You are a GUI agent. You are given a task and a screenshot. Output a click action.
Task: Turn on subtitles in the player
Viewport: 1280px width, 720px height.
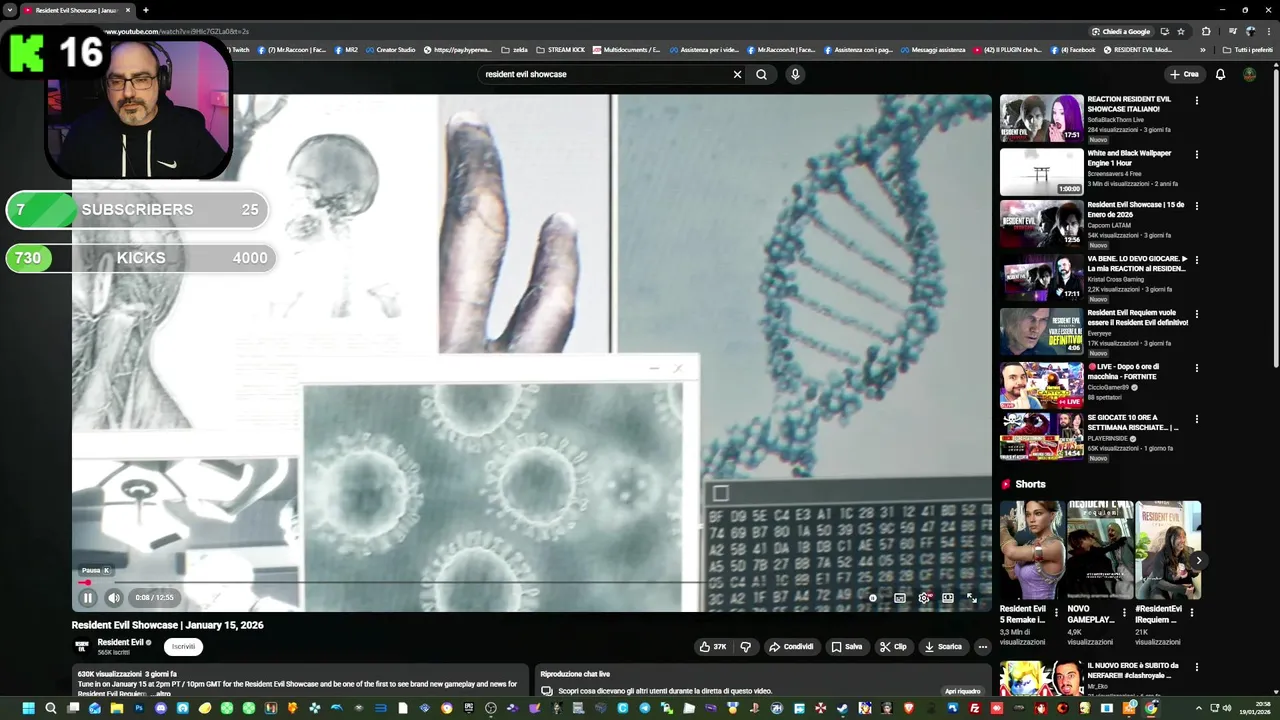click(900, 598)
